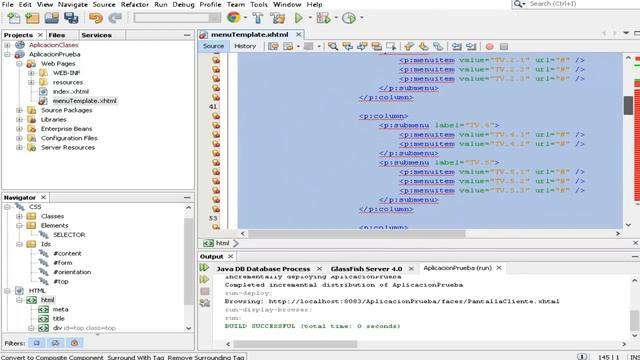Screen dimensions: 640x360
Task: Build project with the hammer icon
Action: click(258, 18)
